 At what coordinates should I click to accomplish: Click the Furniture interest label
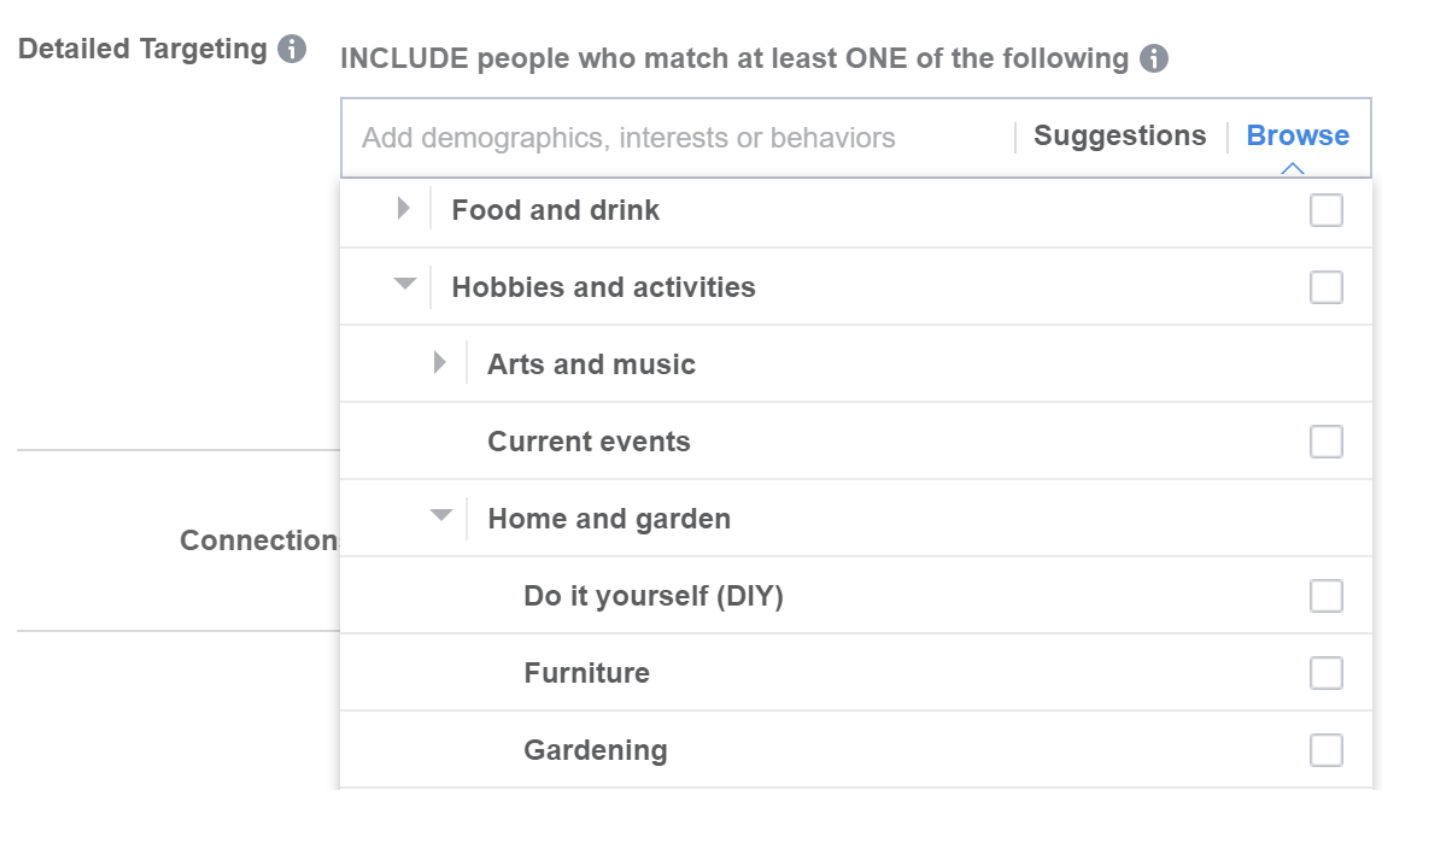coord(586,673)
